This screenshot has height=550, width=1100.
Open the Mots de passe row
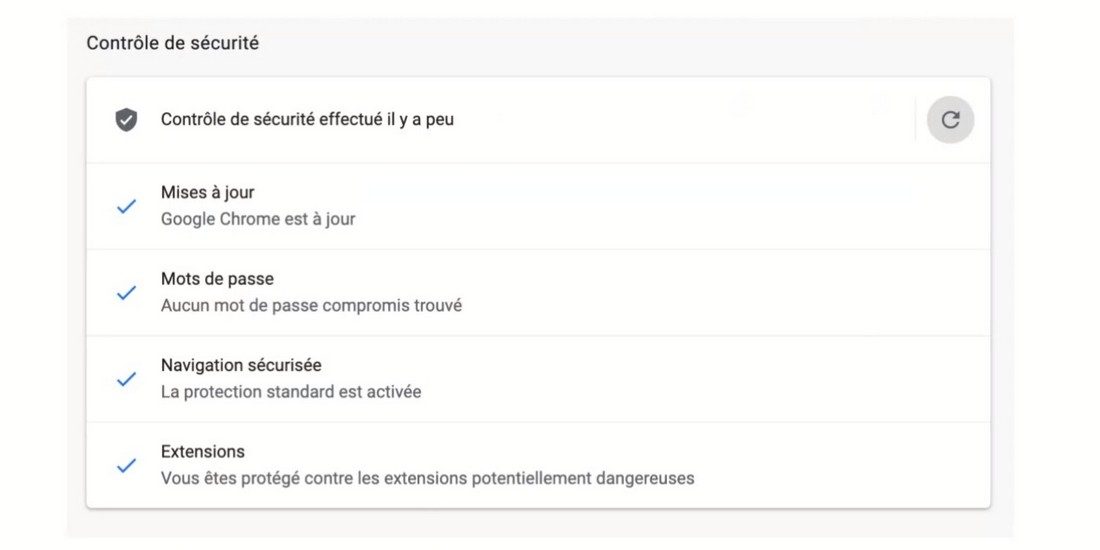pos(538,293)
